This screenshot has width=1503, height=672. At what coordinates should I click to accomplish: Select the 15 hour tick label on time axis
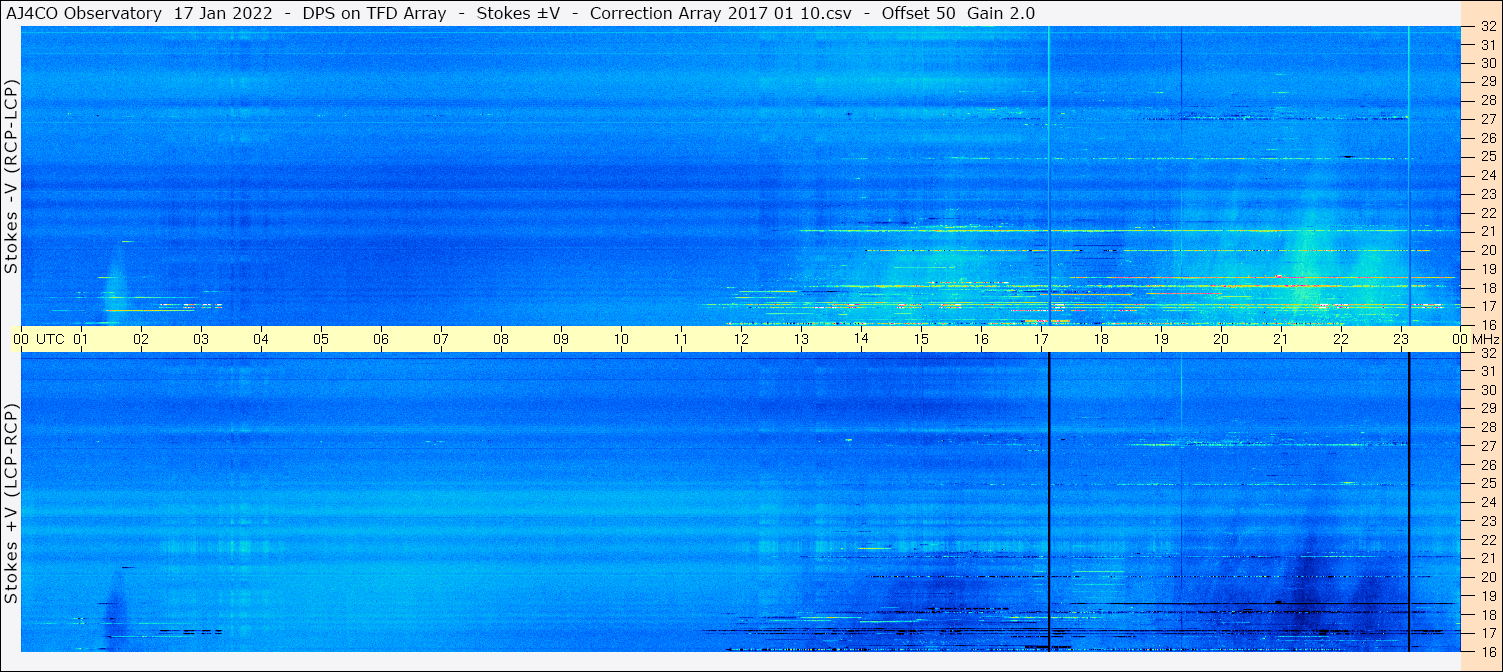pos(921,339)
